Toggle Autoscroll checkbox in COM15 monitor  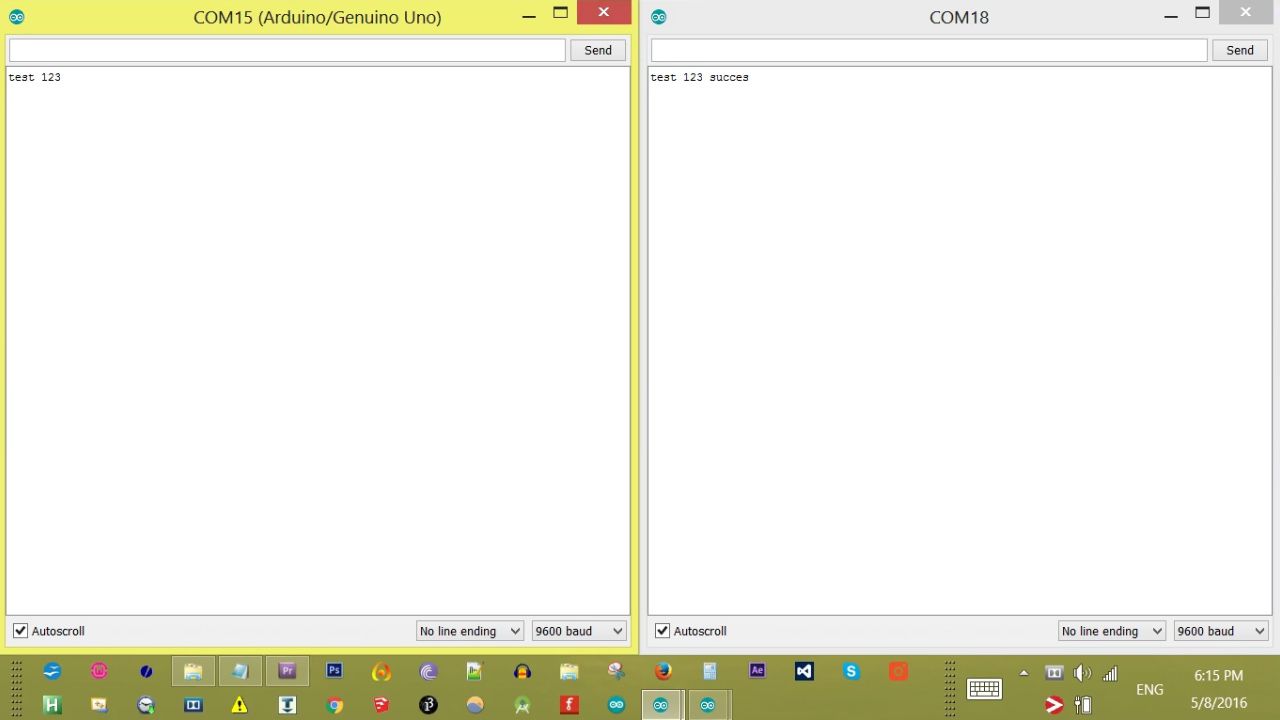click(x=20, y=631)
